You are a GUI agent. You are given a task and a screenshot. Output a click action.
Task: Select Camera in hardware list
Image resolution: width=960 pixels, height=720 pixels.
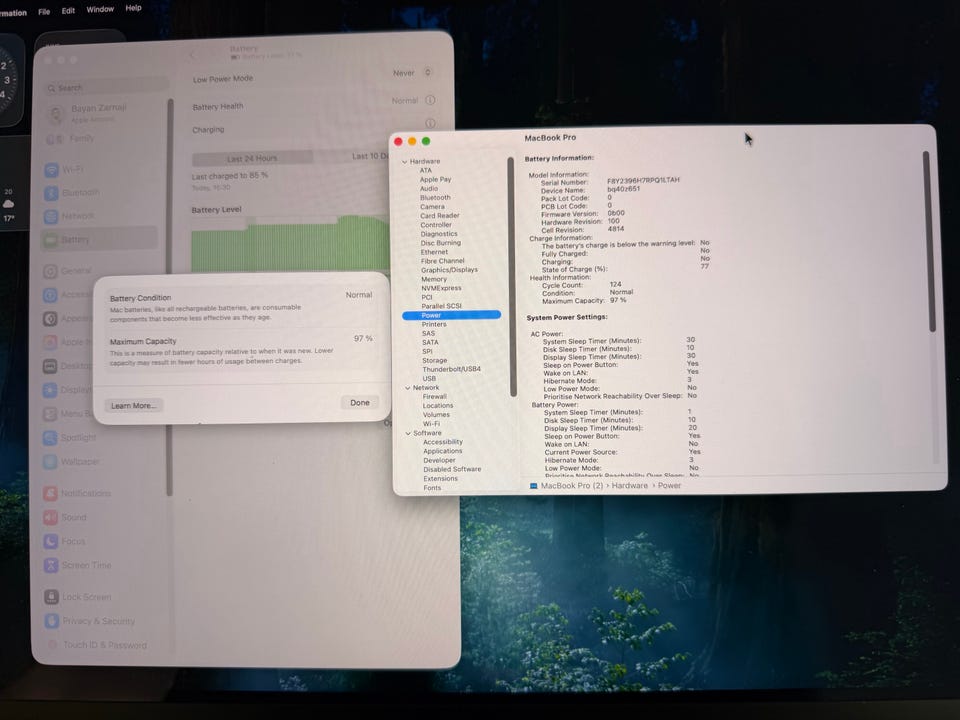point(432,206)
